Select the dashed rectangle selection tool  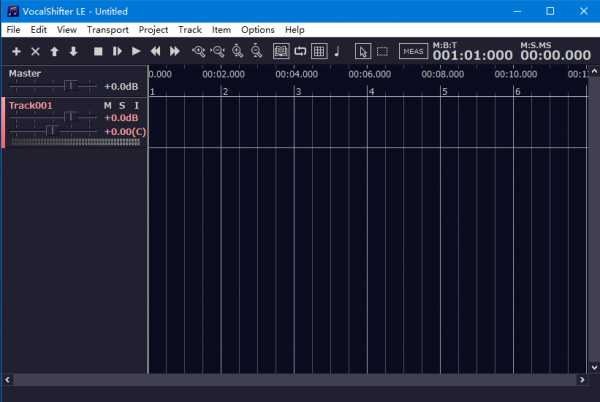382,51
